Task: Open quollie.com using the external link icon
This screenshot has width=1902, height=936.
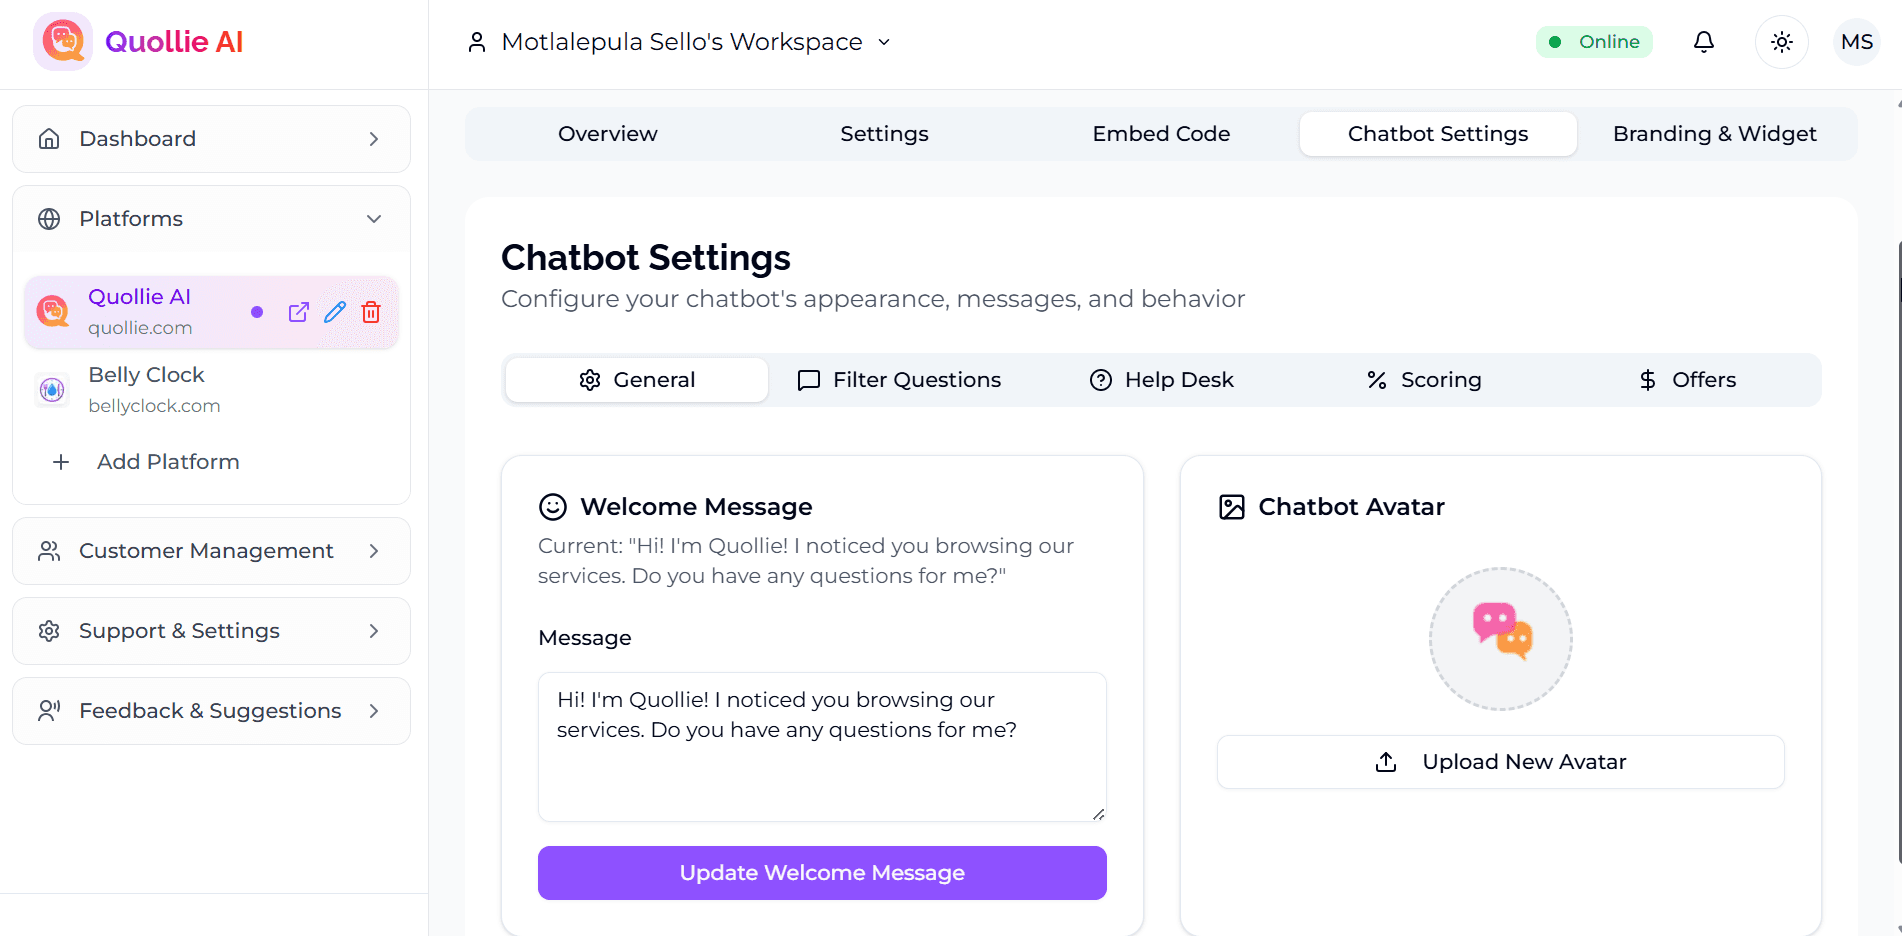Action: 298,312
